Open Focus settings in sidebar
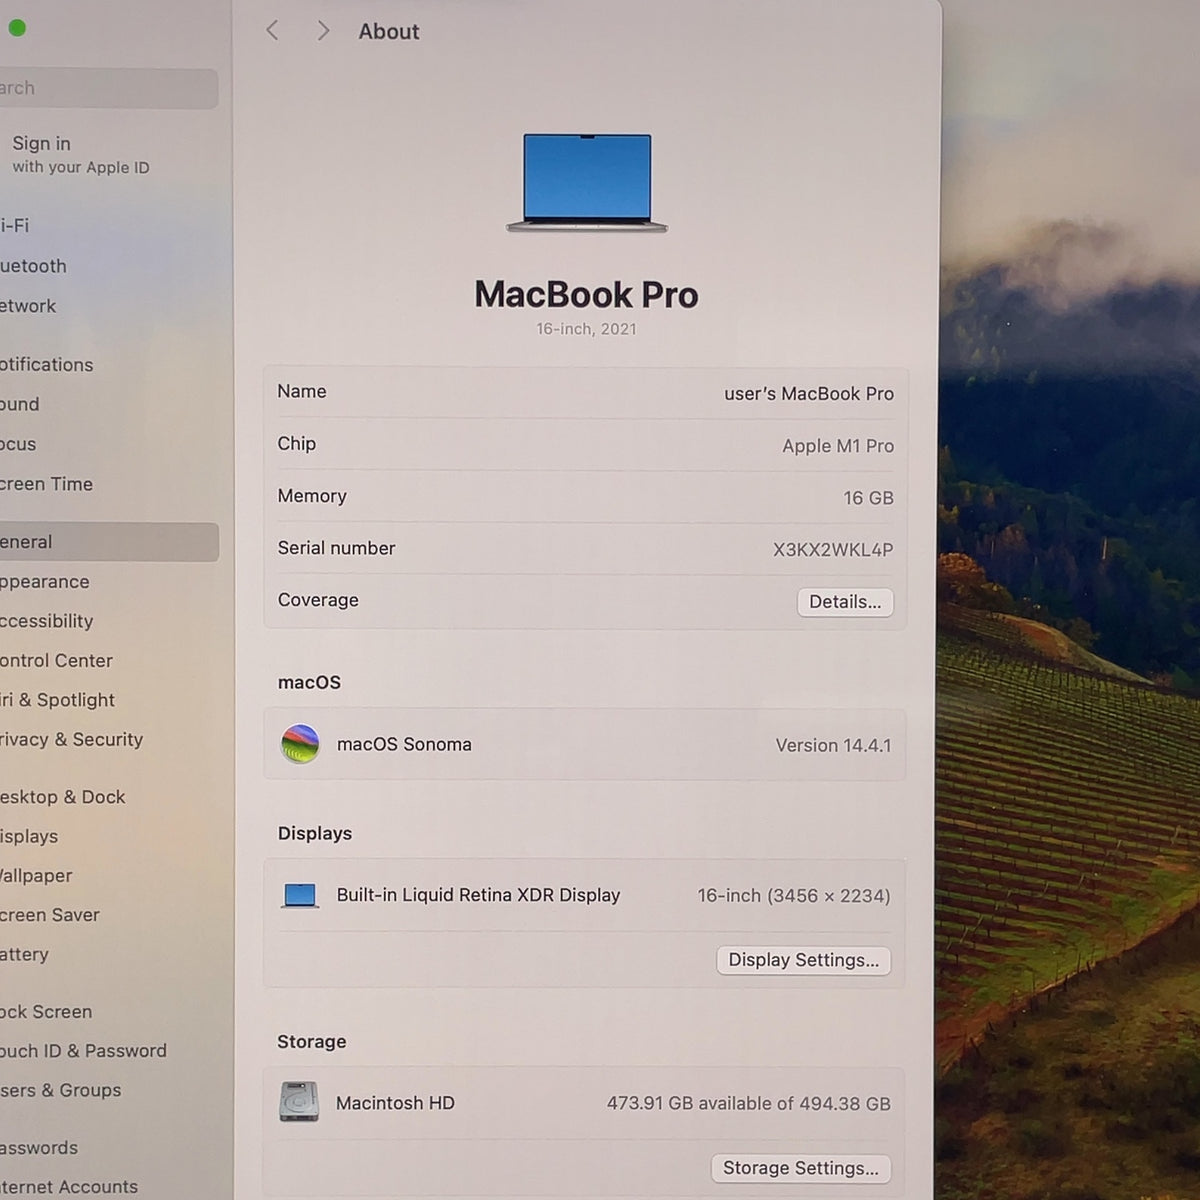 click(x=108, y=444)
